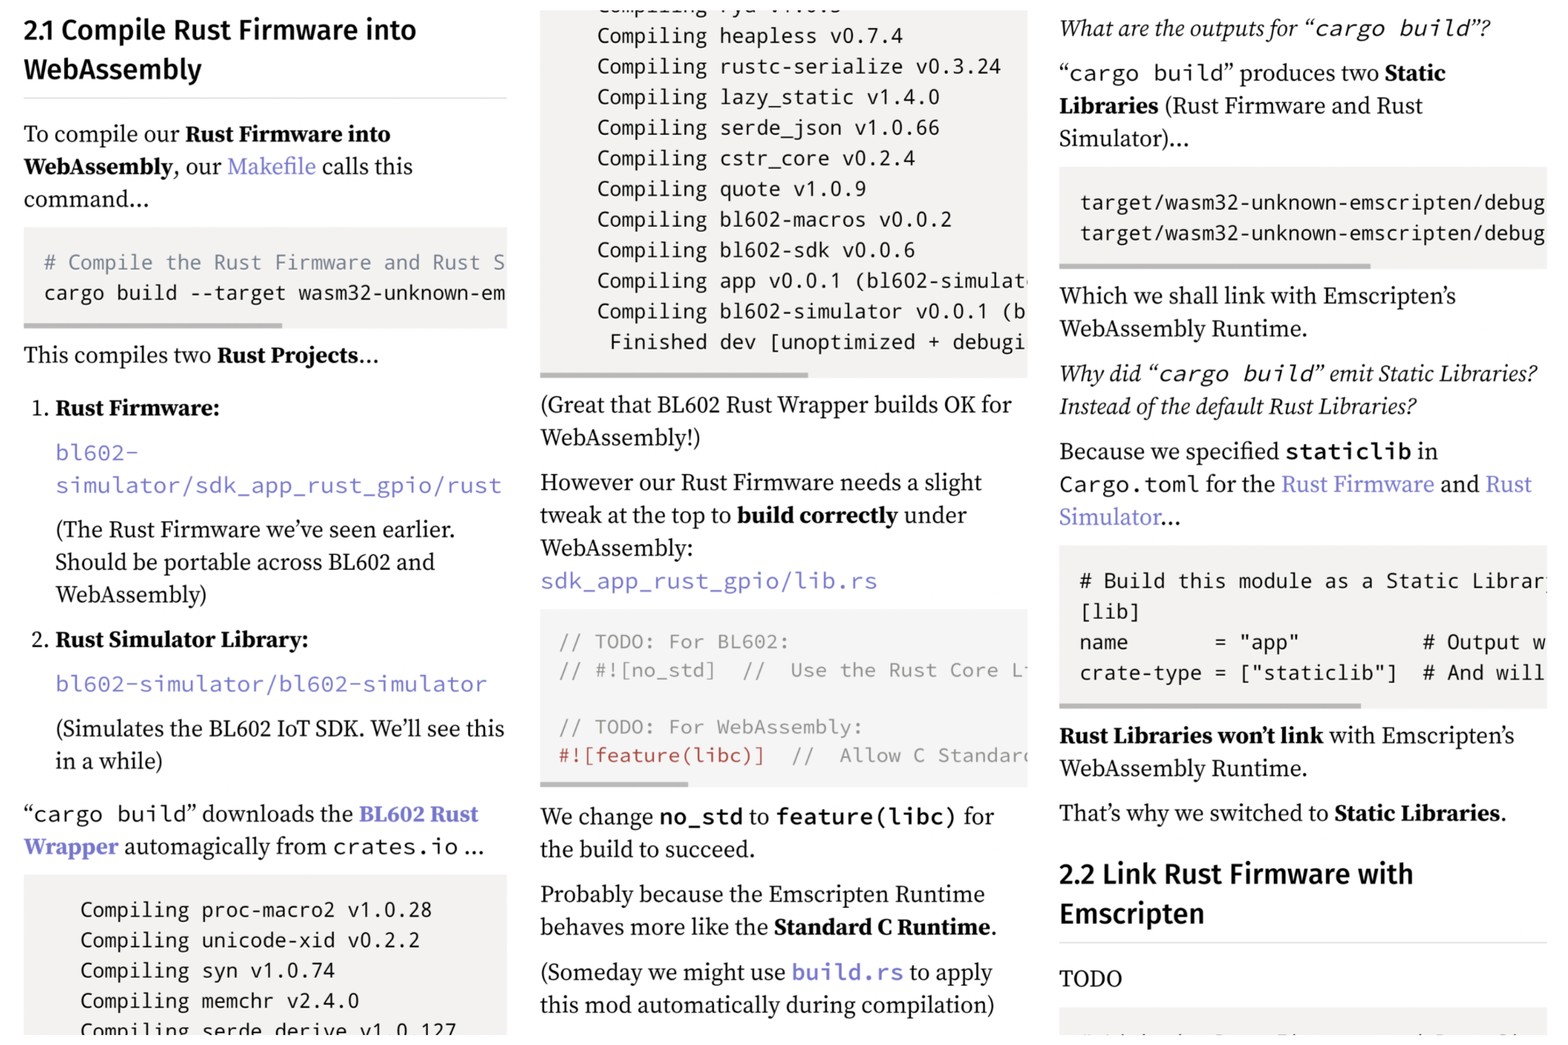
Task: Follow the bl602-simulator/bl602-simulator link
Action: [271, 684]
